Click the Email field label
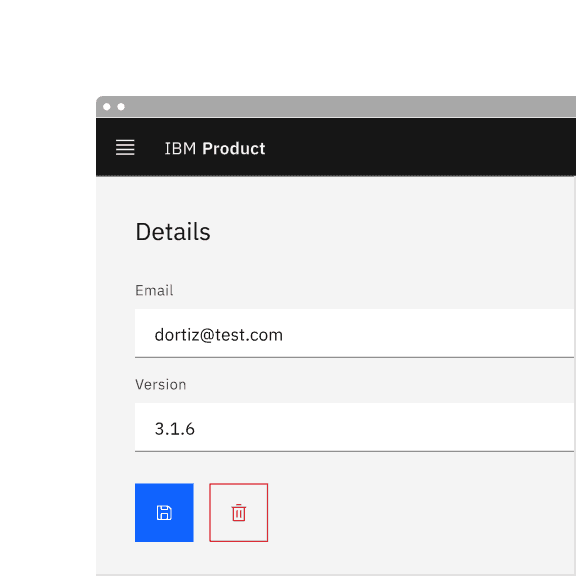The height and width of the screenshot is (576, 576). tap(154, 290)
